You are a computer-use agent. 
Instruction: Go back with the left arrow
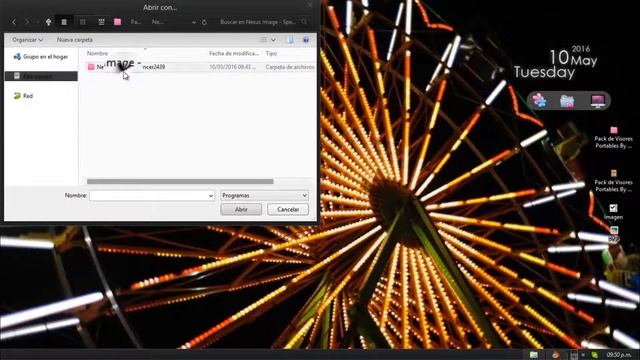pos(14,22)
